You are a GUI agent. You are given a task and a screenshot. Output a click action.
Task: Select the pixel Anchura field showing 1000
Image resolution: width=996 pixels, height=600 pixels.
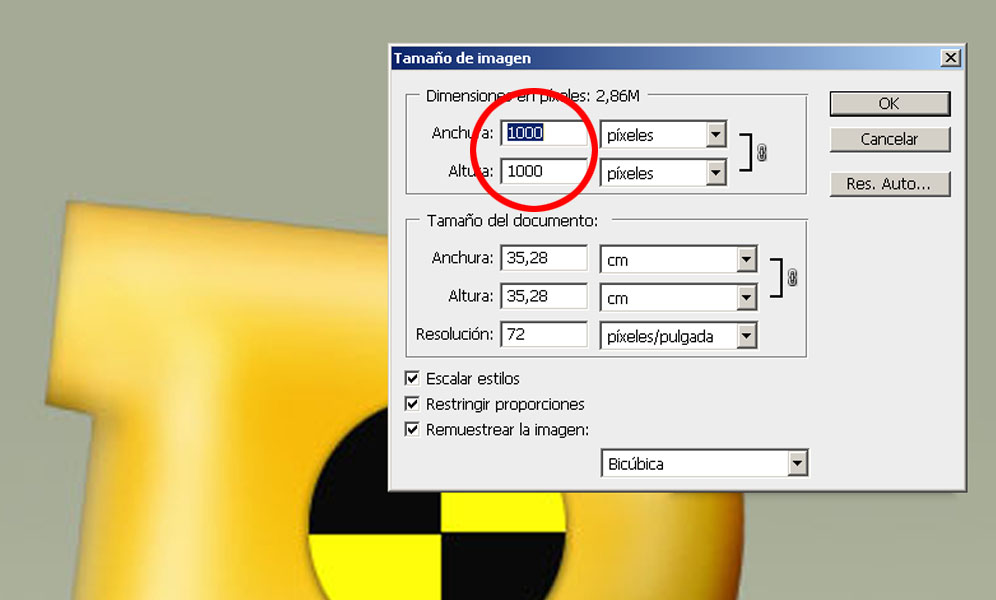(544, 133)
